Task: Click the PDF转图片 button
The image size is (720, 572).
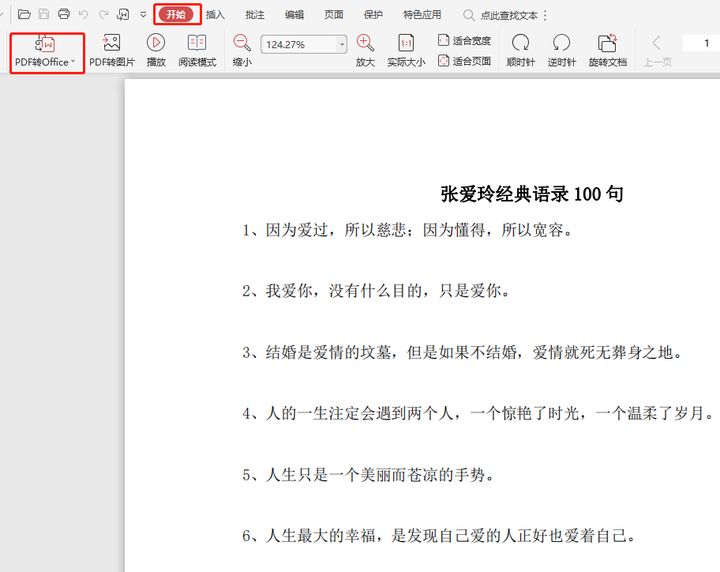Action: (x=112, y=51)
